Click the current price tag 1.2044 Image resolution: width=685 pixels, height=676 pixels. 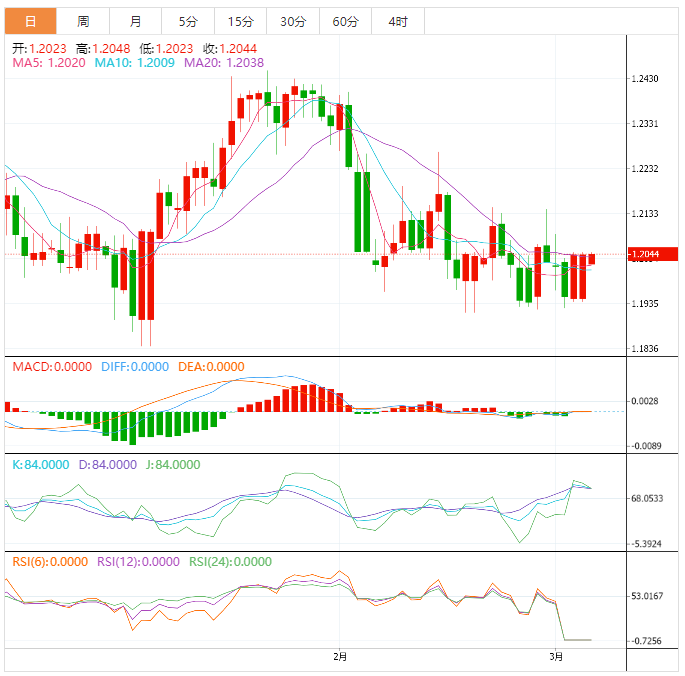coord(648,255)
